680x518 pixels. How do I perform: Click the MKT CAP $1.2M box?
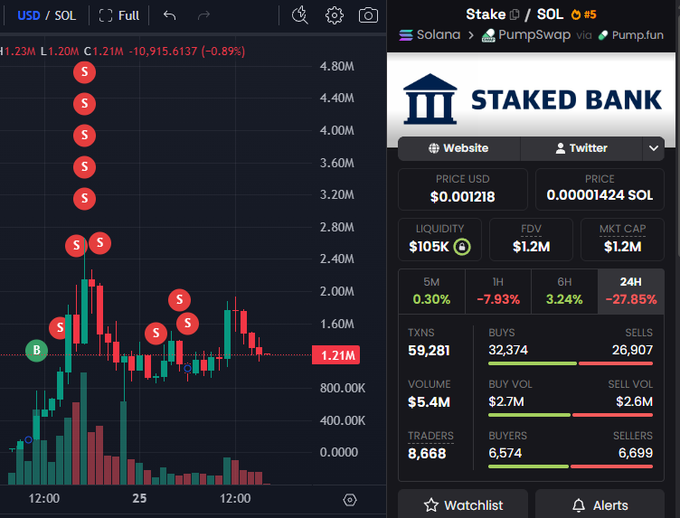tap(622, 239)
